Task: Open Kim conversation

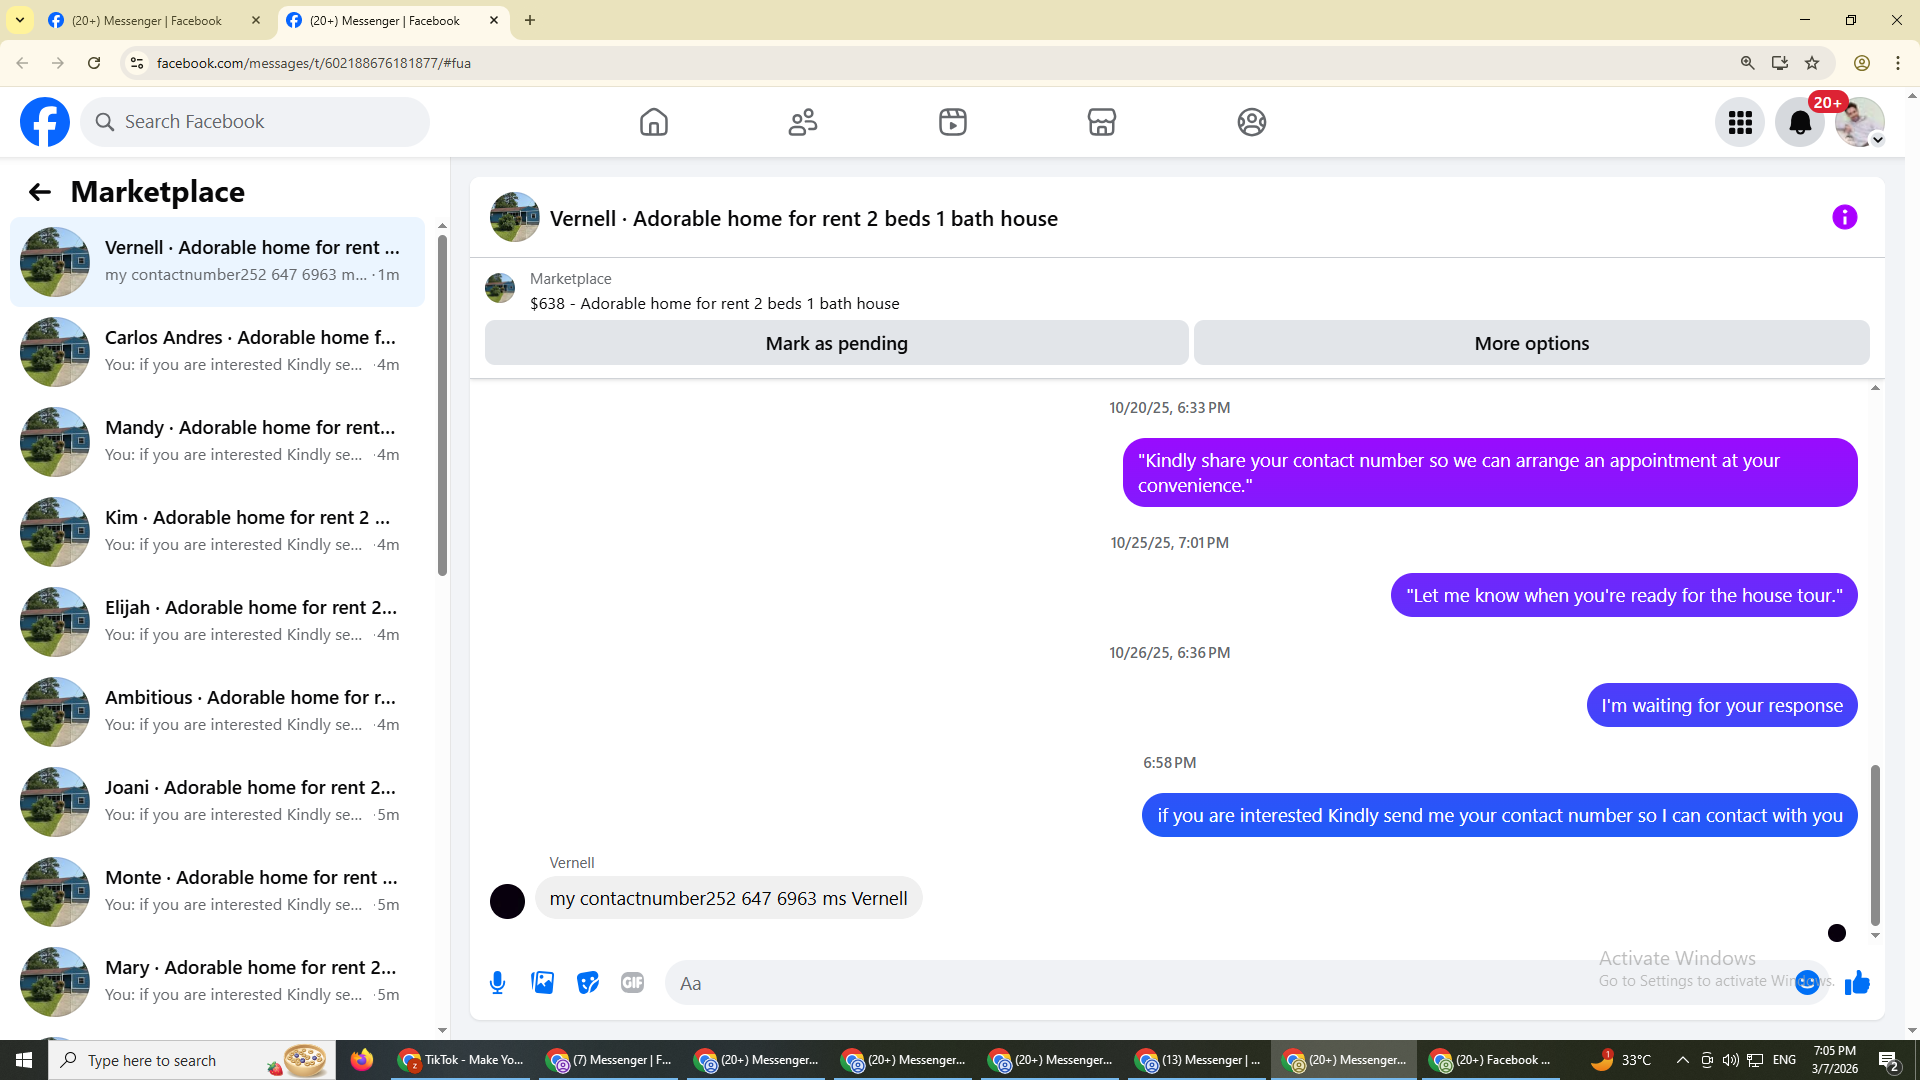Action: [x=217, y=532]
